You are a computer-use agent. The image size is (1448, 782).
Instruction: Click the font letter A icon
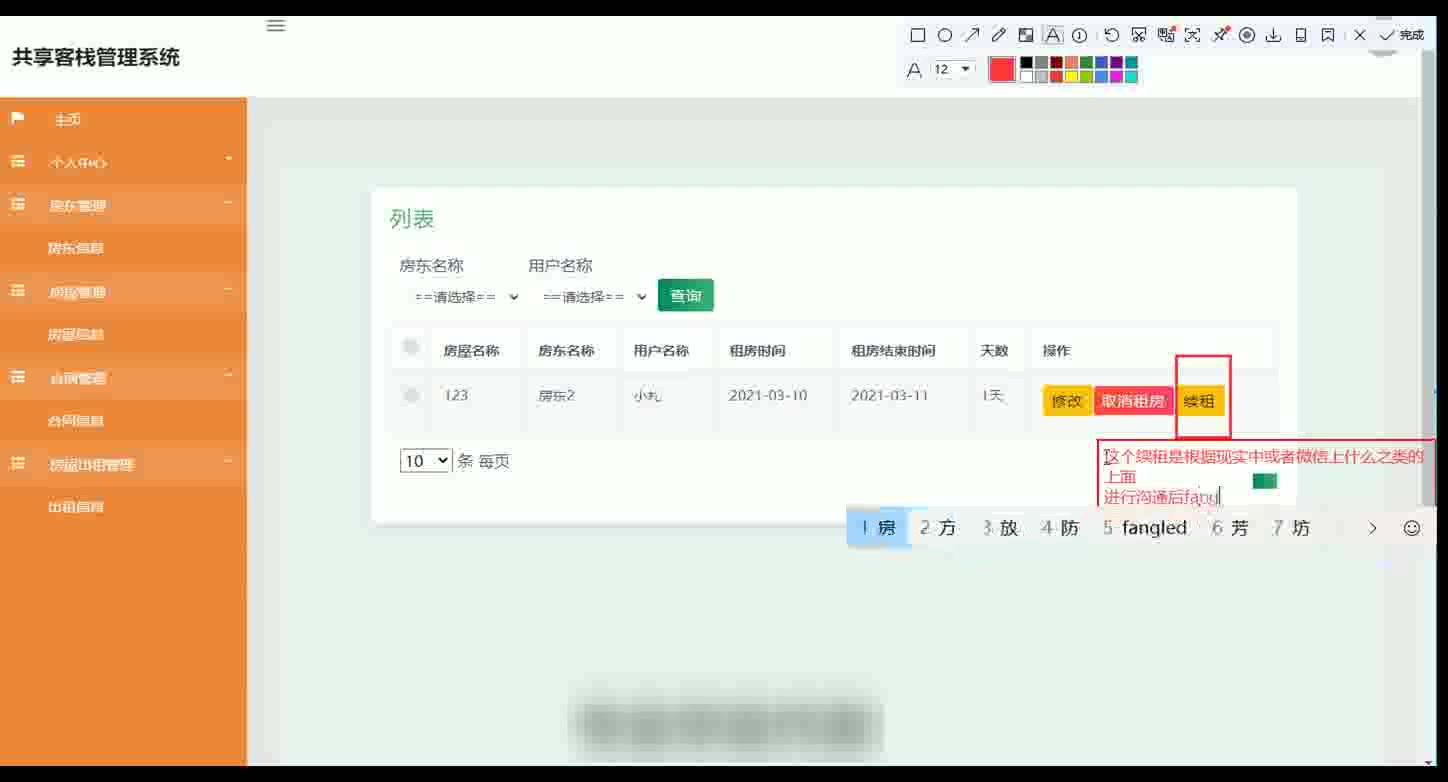pos(913,70)
